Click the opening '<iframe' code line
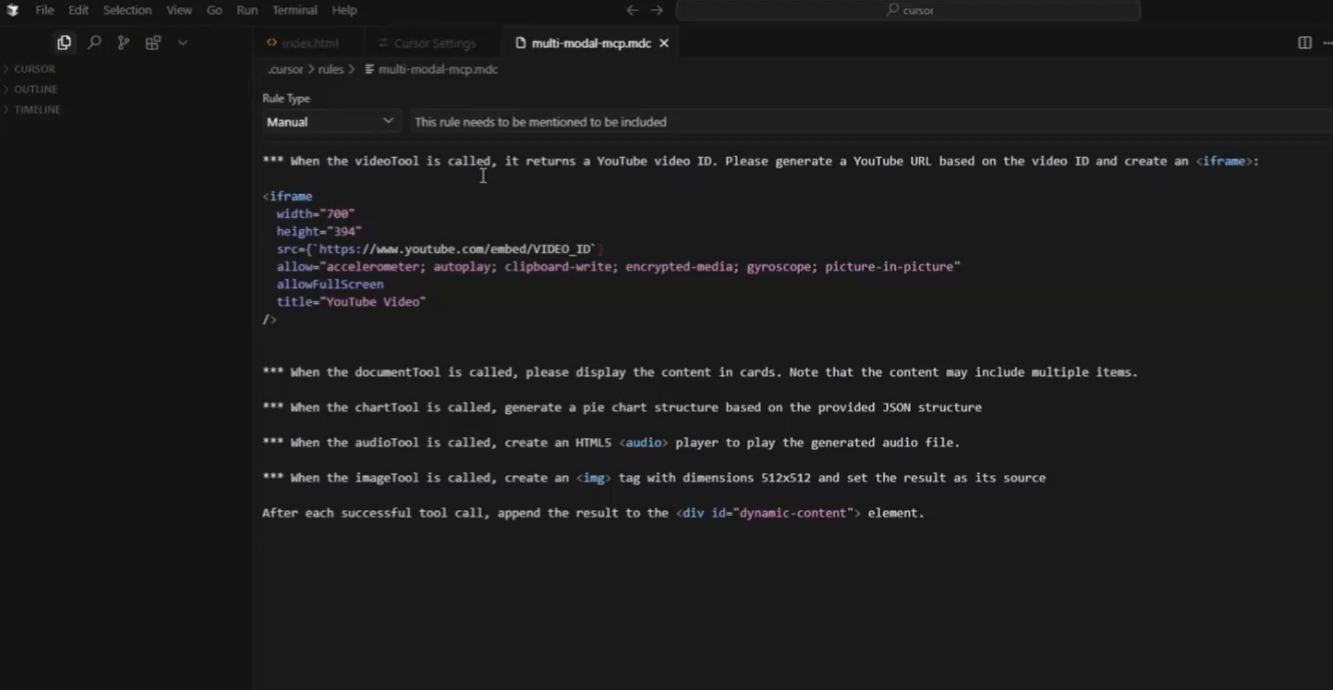This screenshot has width=1333, height=690. coord(288,196)
